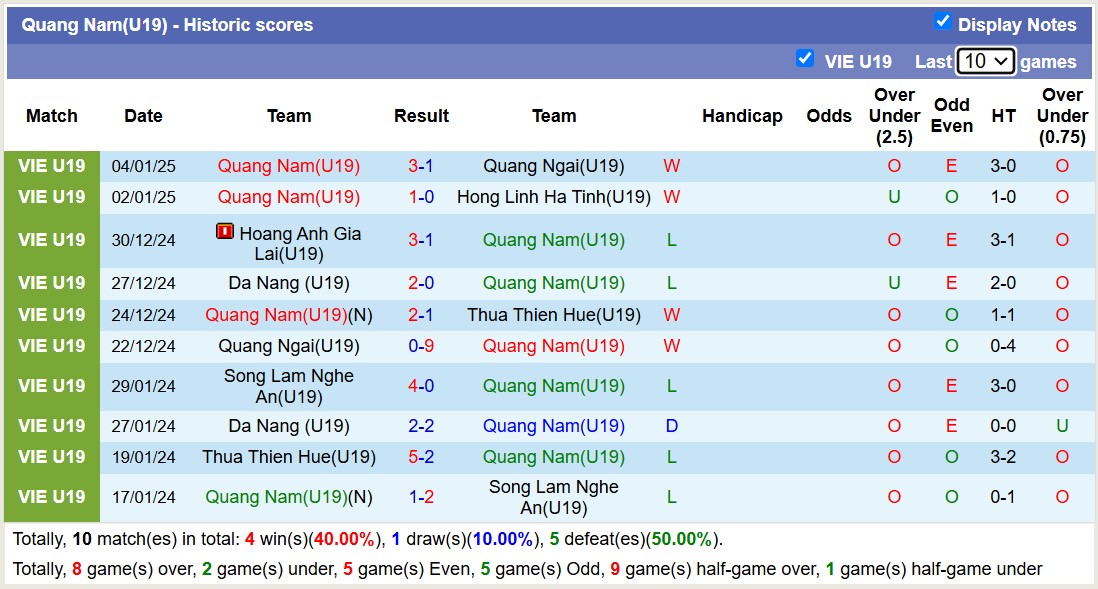The height and width of the screenshot is (589, 1098).
Task: Select Thua Thien Hue(U19) in the 24/12/24 row
Action: tap(554, 314)
